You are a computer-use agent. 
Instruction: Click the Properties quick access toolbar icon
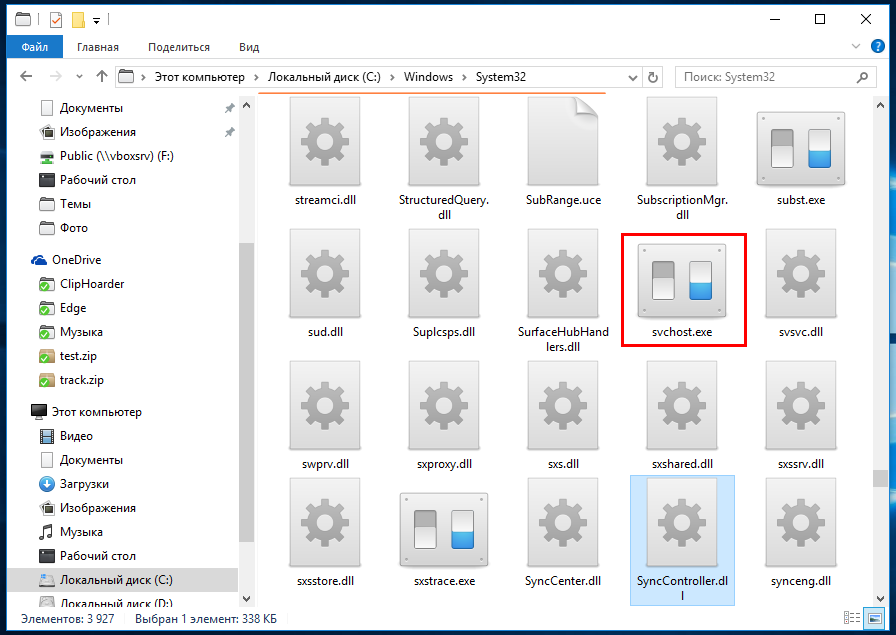55,20
